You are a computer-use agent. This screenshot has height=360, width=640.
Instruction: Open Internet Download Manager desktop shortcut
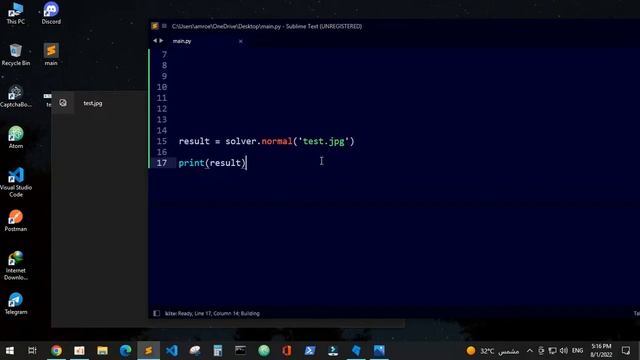point(16,266)
